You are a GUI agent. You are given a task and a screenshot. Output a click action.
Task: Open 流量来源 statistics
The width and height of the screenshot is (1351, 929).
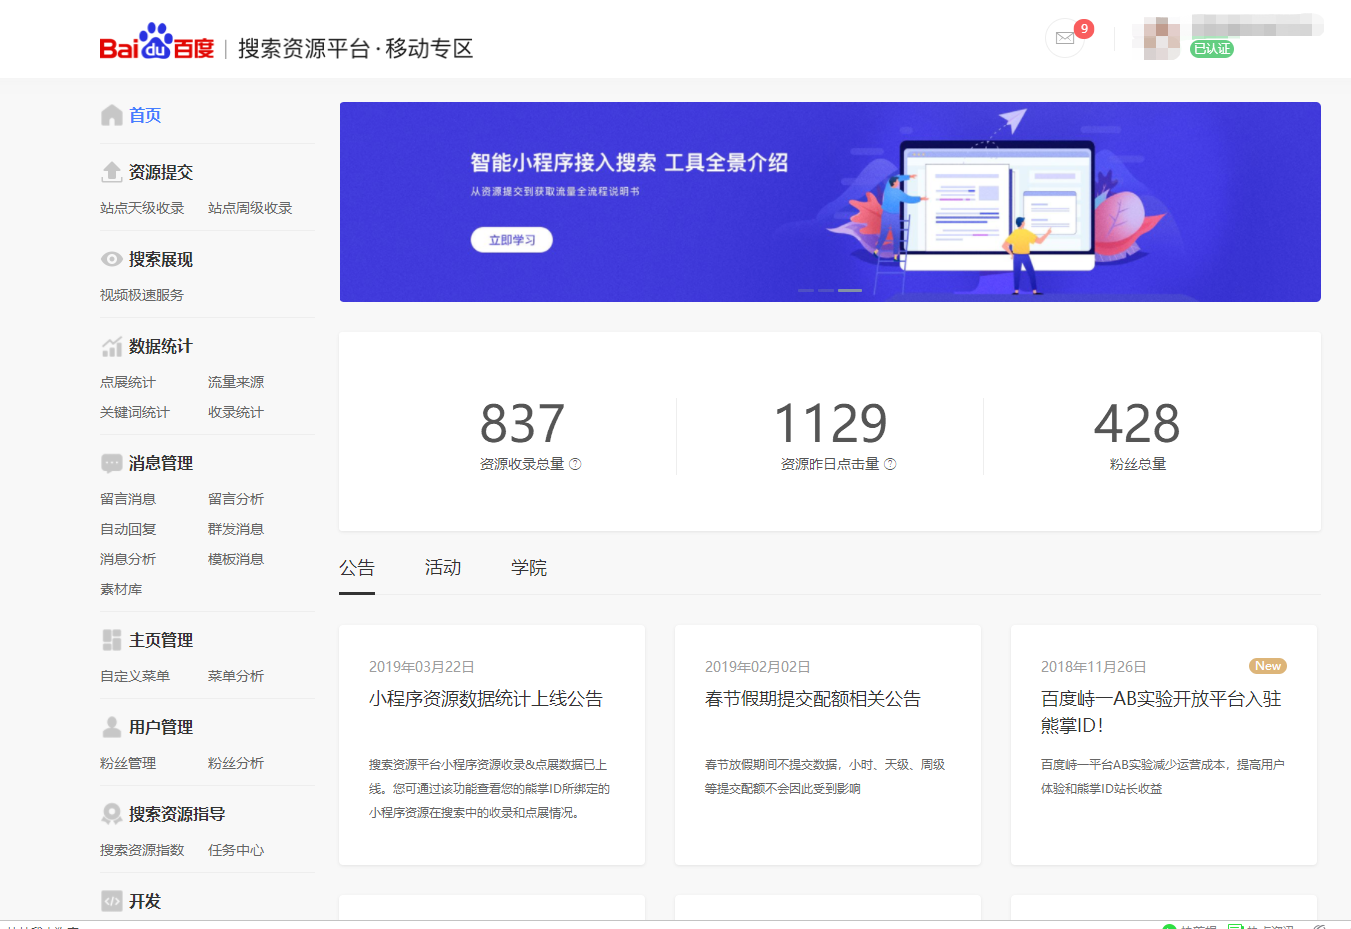[236, 382]
